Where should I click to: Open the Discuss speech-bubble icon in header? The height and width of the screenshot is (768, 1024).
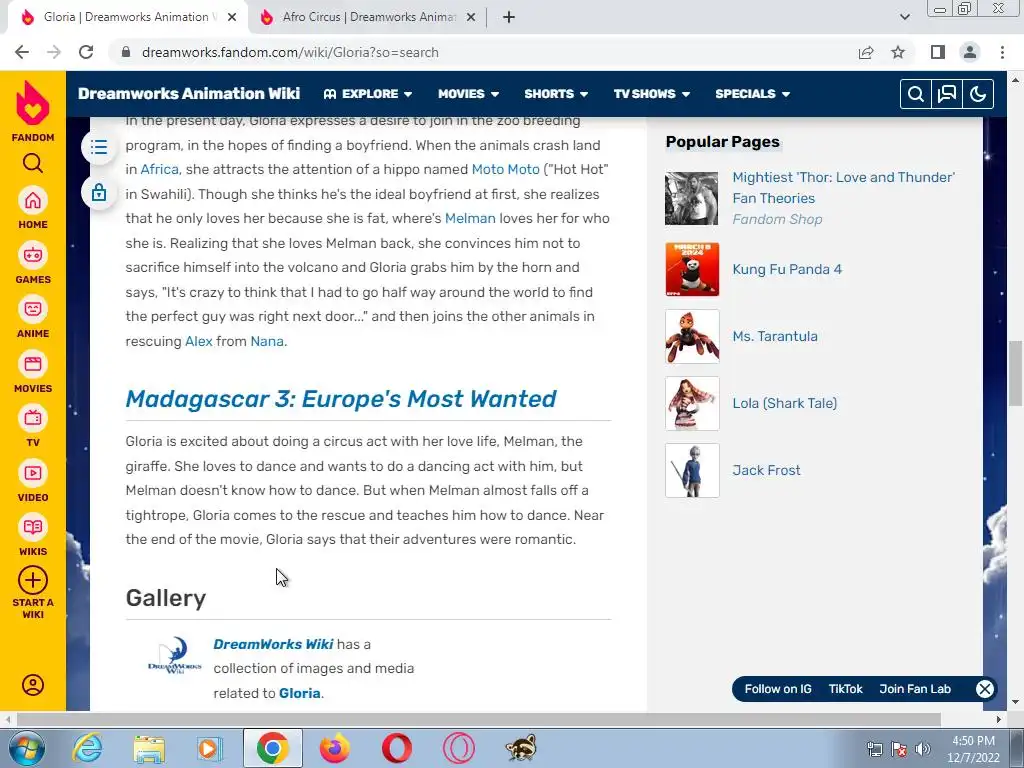pyautogui.click(x=946, y=94)
